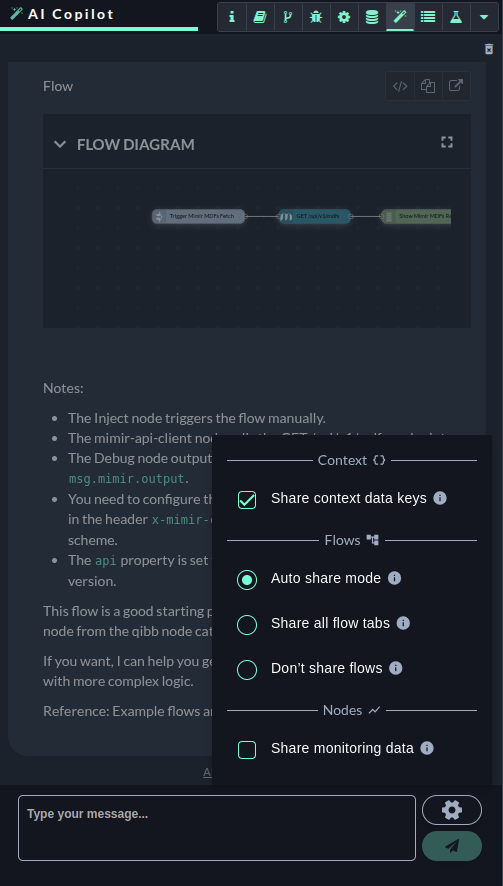The image size is (503, 886).
Task: Open the info sidebar tab icon
Action: tap(232, 17)
